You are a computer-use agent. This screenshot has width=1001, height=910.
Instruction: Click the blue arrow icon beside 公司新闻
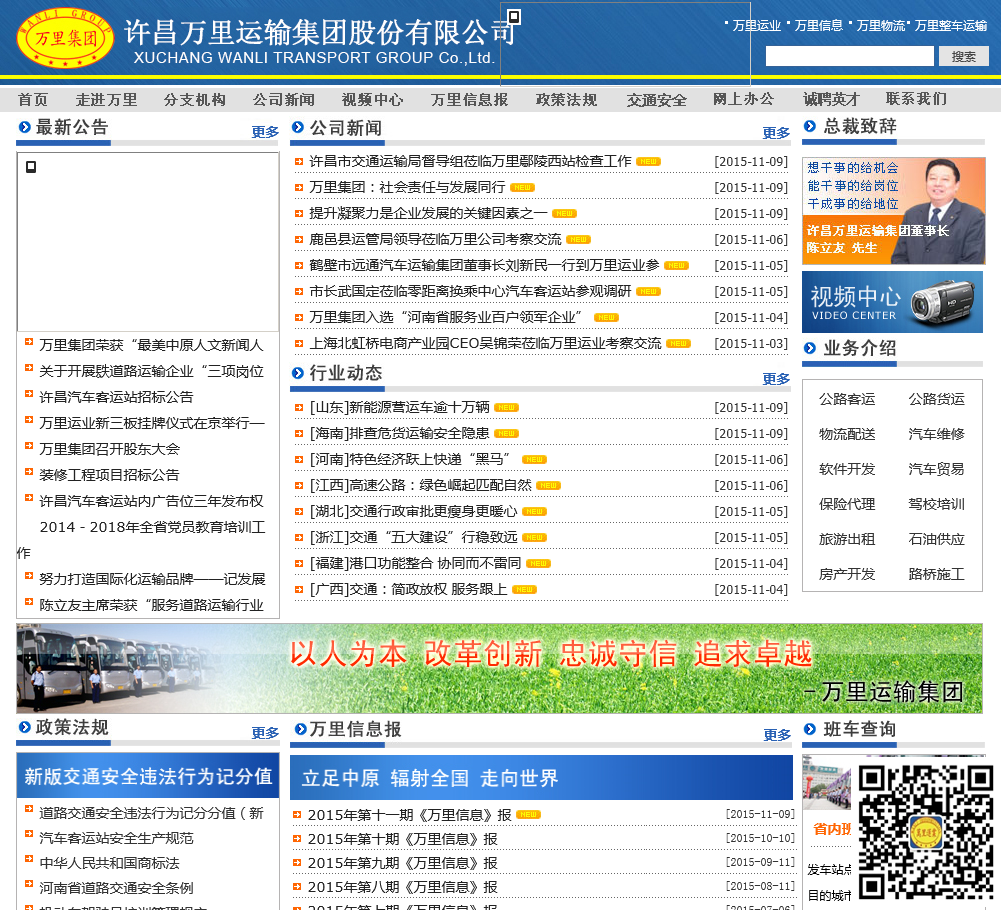(x=297, y=127)
